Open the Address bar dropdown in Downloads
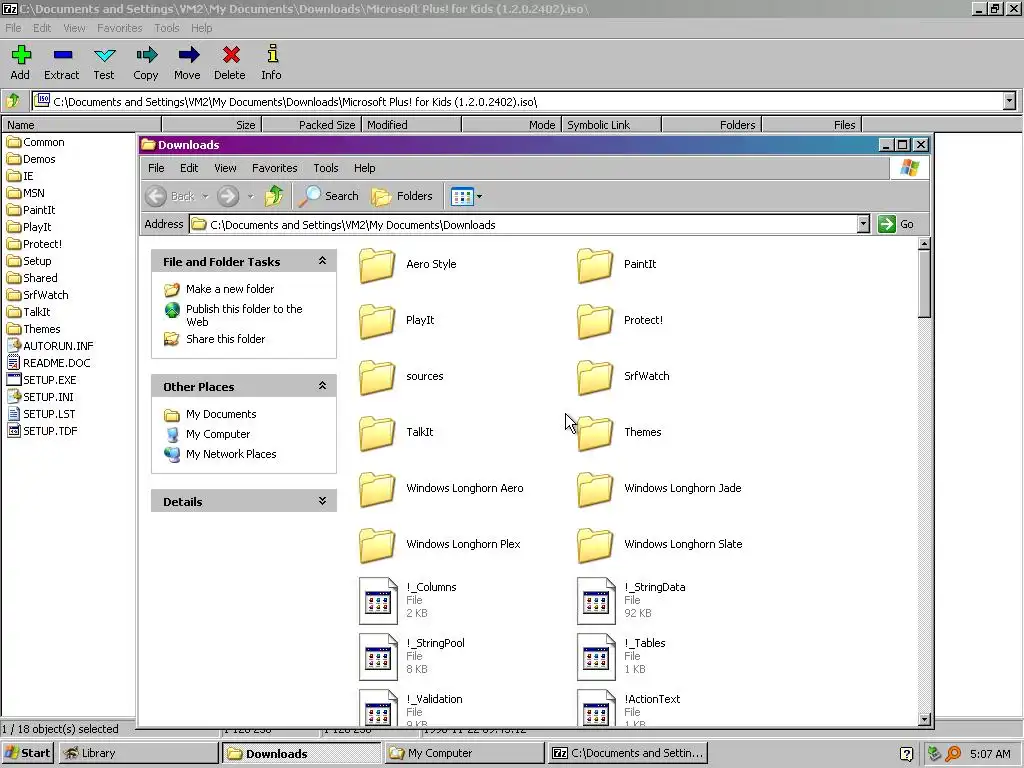Viewport: 1024px width, 768px height. click(863, 224)
